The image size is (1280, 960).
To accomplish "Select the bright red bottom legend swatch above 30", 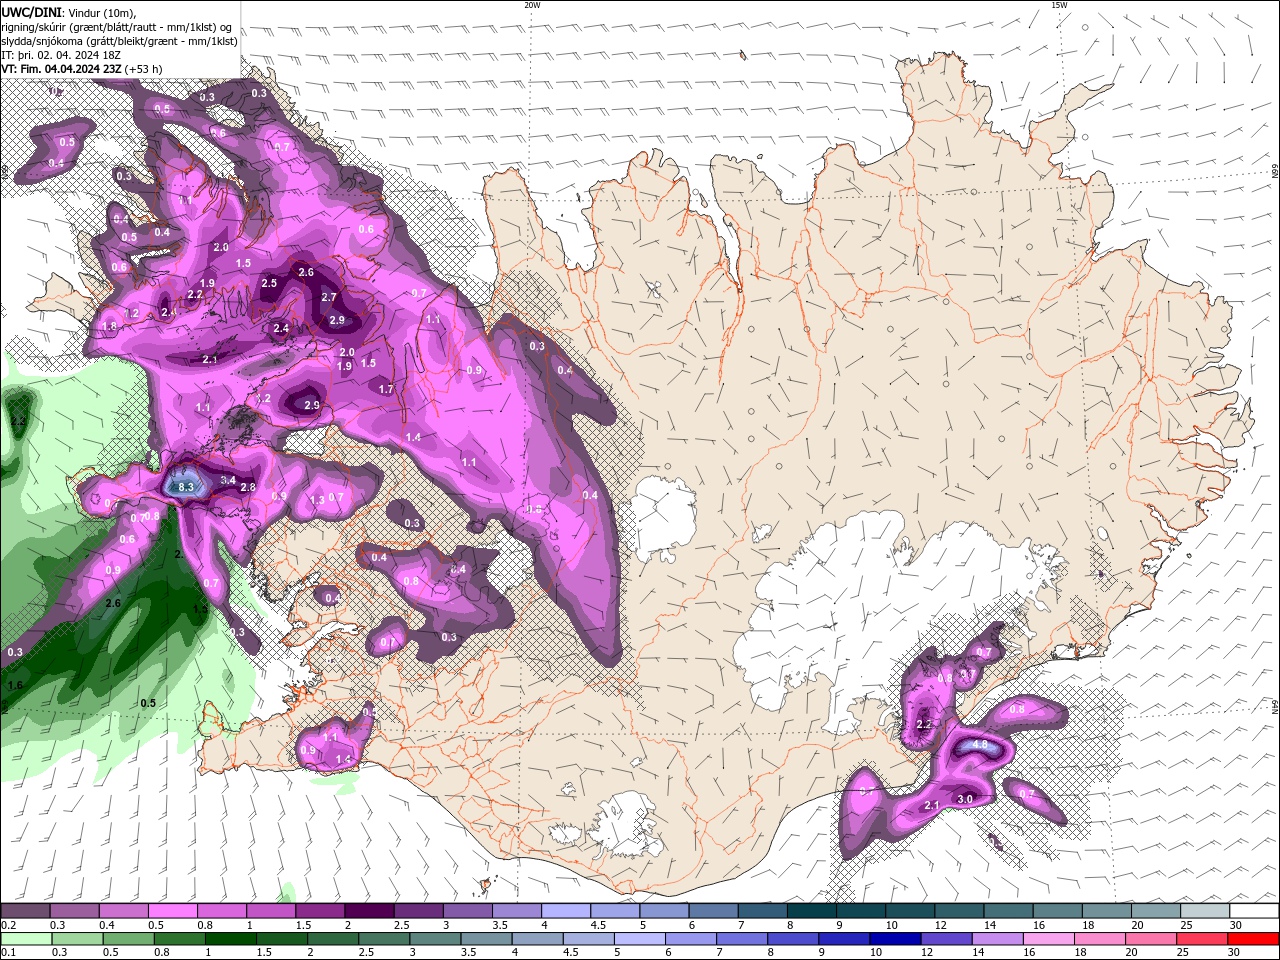I will [x=1254, y=939].
